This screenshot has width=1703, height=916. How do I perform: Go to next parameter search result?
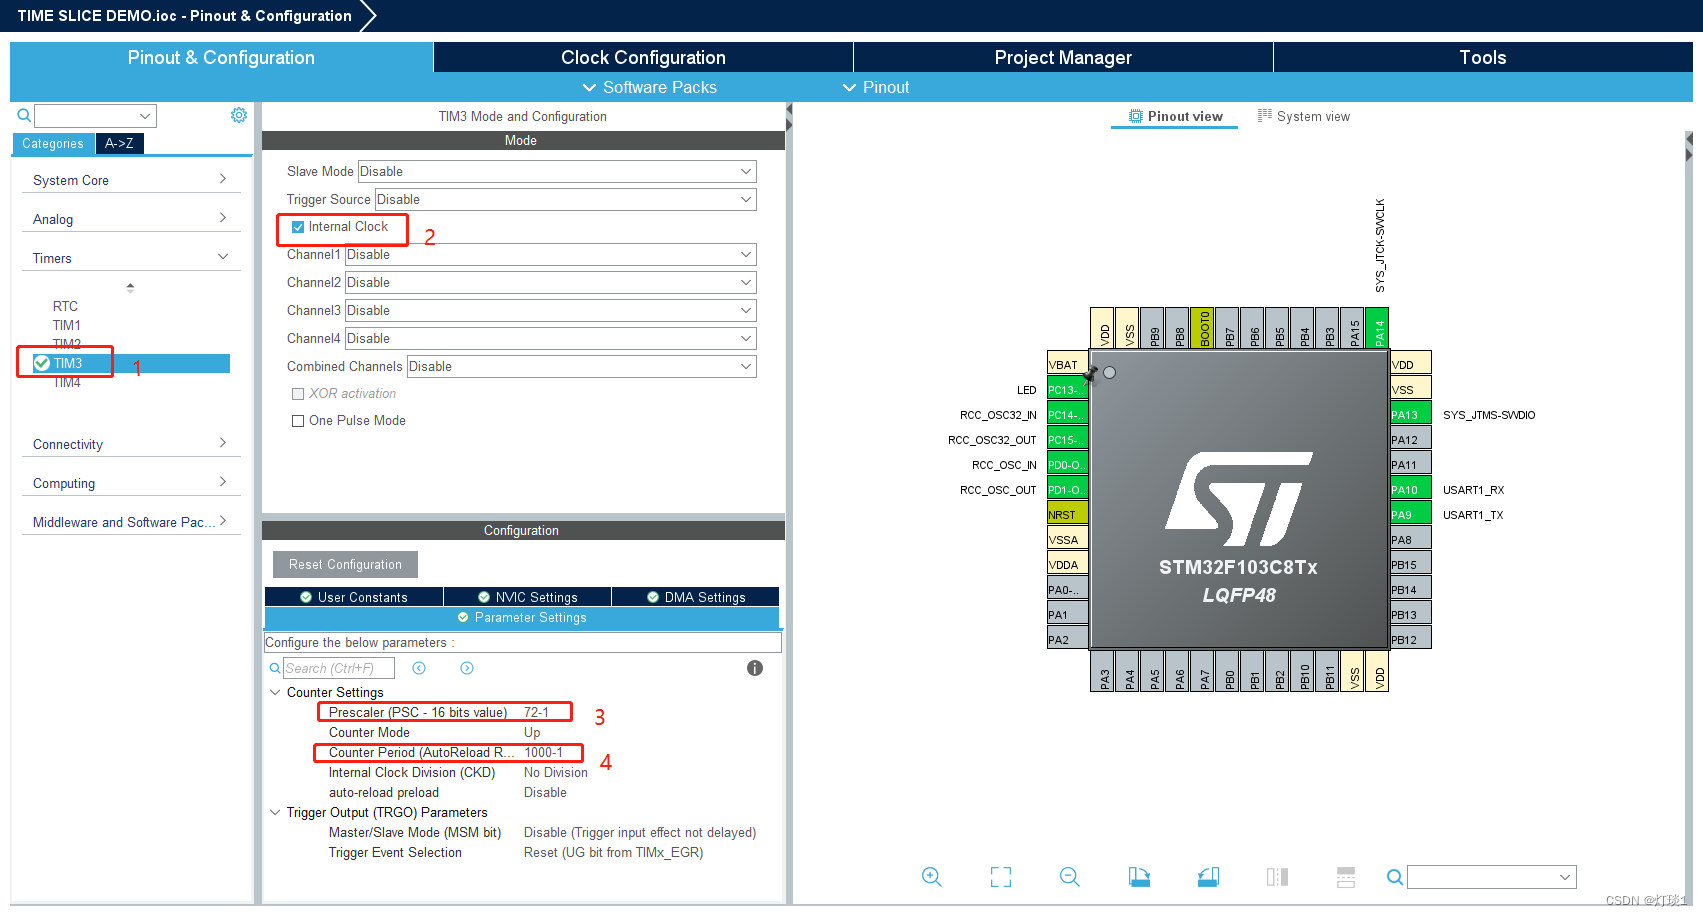pos(467,668)
